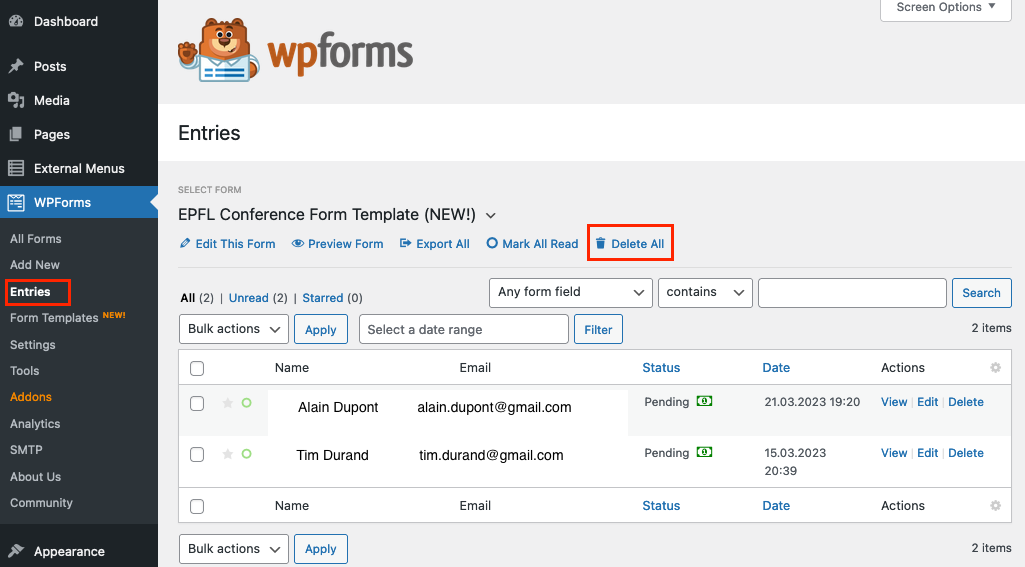Toggle read status circle for Alain Dupont
1025x567 pixels.
246,403
